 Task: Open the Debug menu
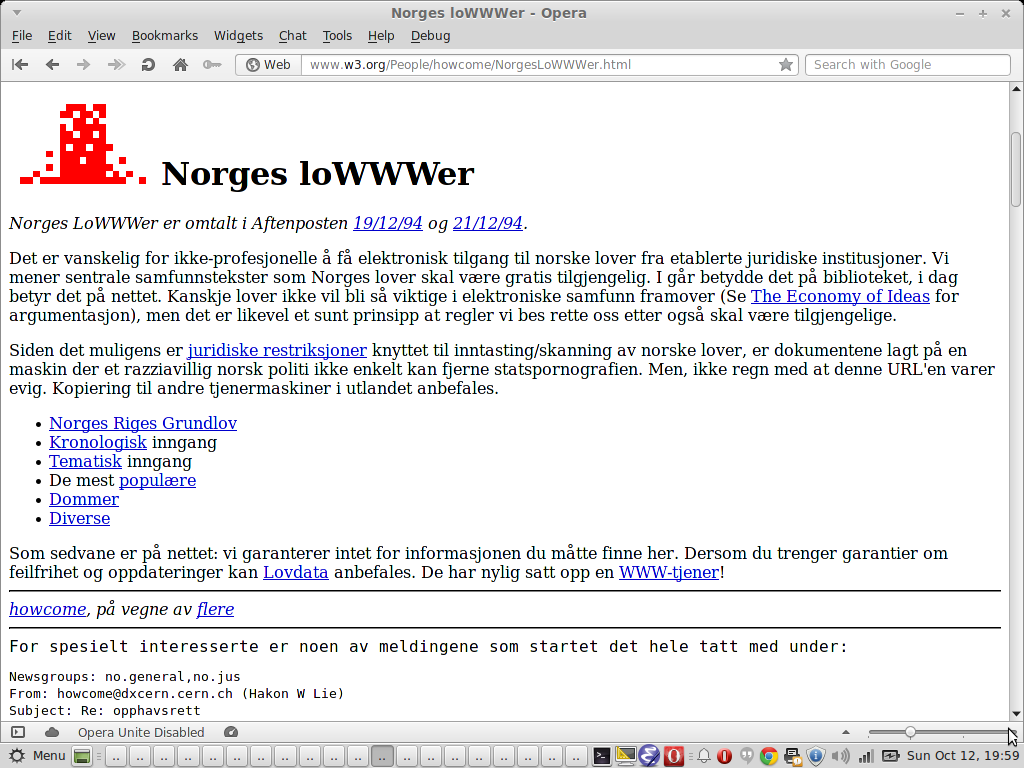click(x=430, y=36)
